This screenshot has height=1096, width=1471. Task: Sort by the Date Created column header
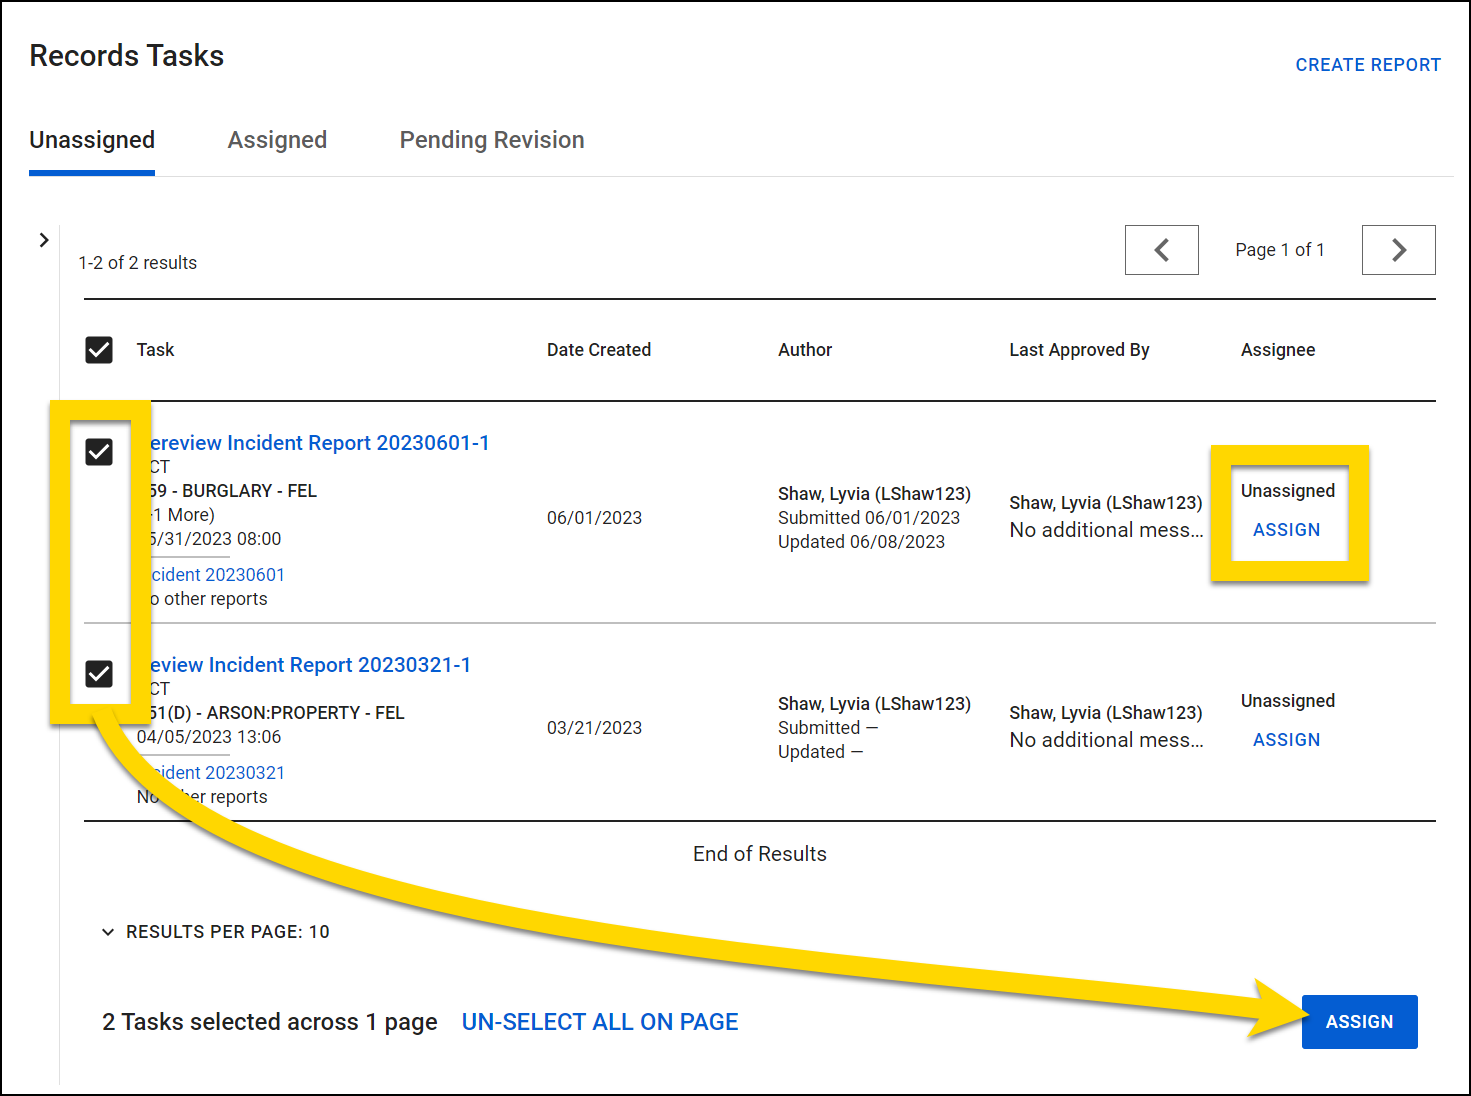point(598,350)
